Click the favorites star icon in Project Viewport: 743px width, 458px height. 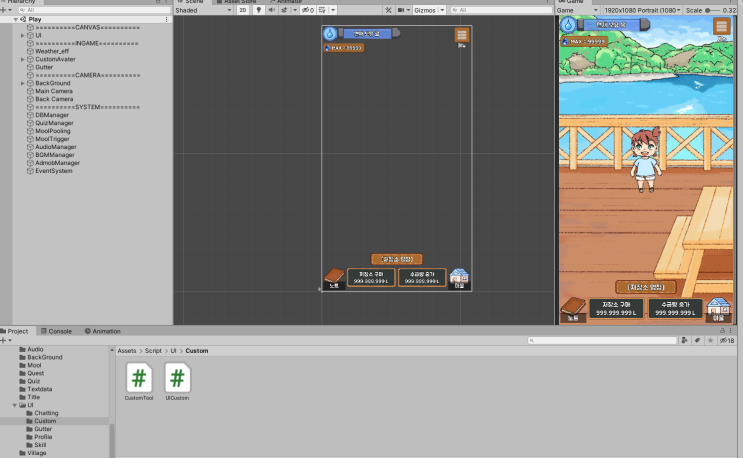click(x=710, y=340)
